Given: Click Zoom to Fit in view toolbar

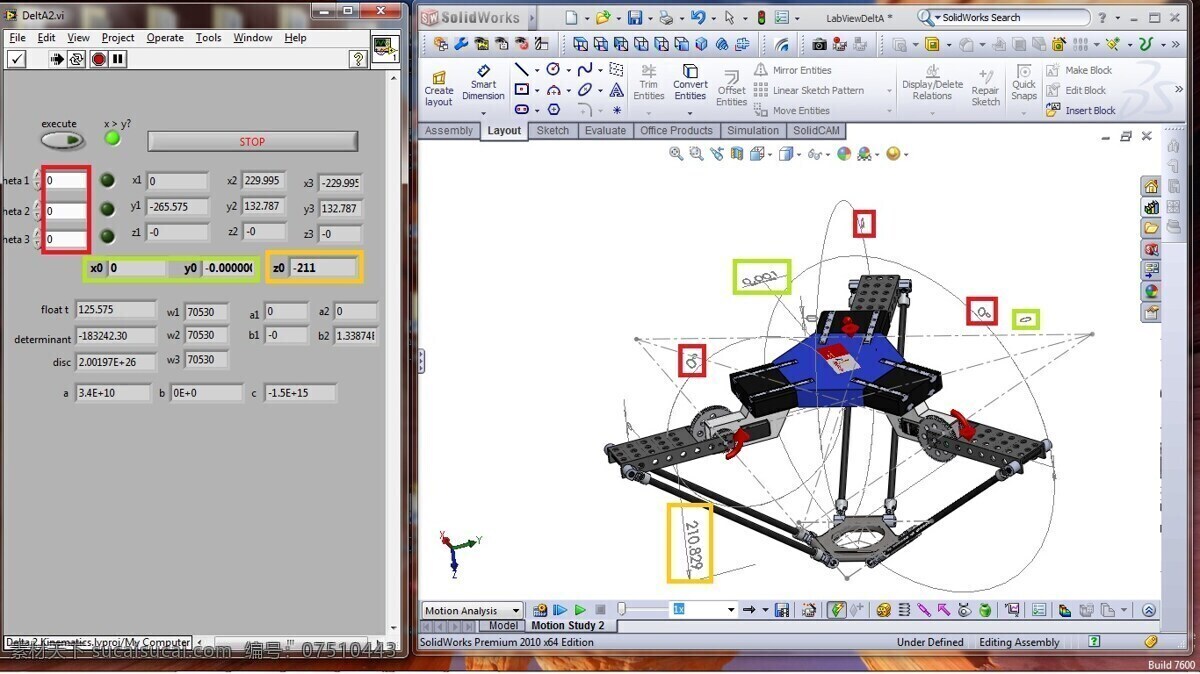Looking at the screenshot, I should pyautogui.click(x=677, y=154).
